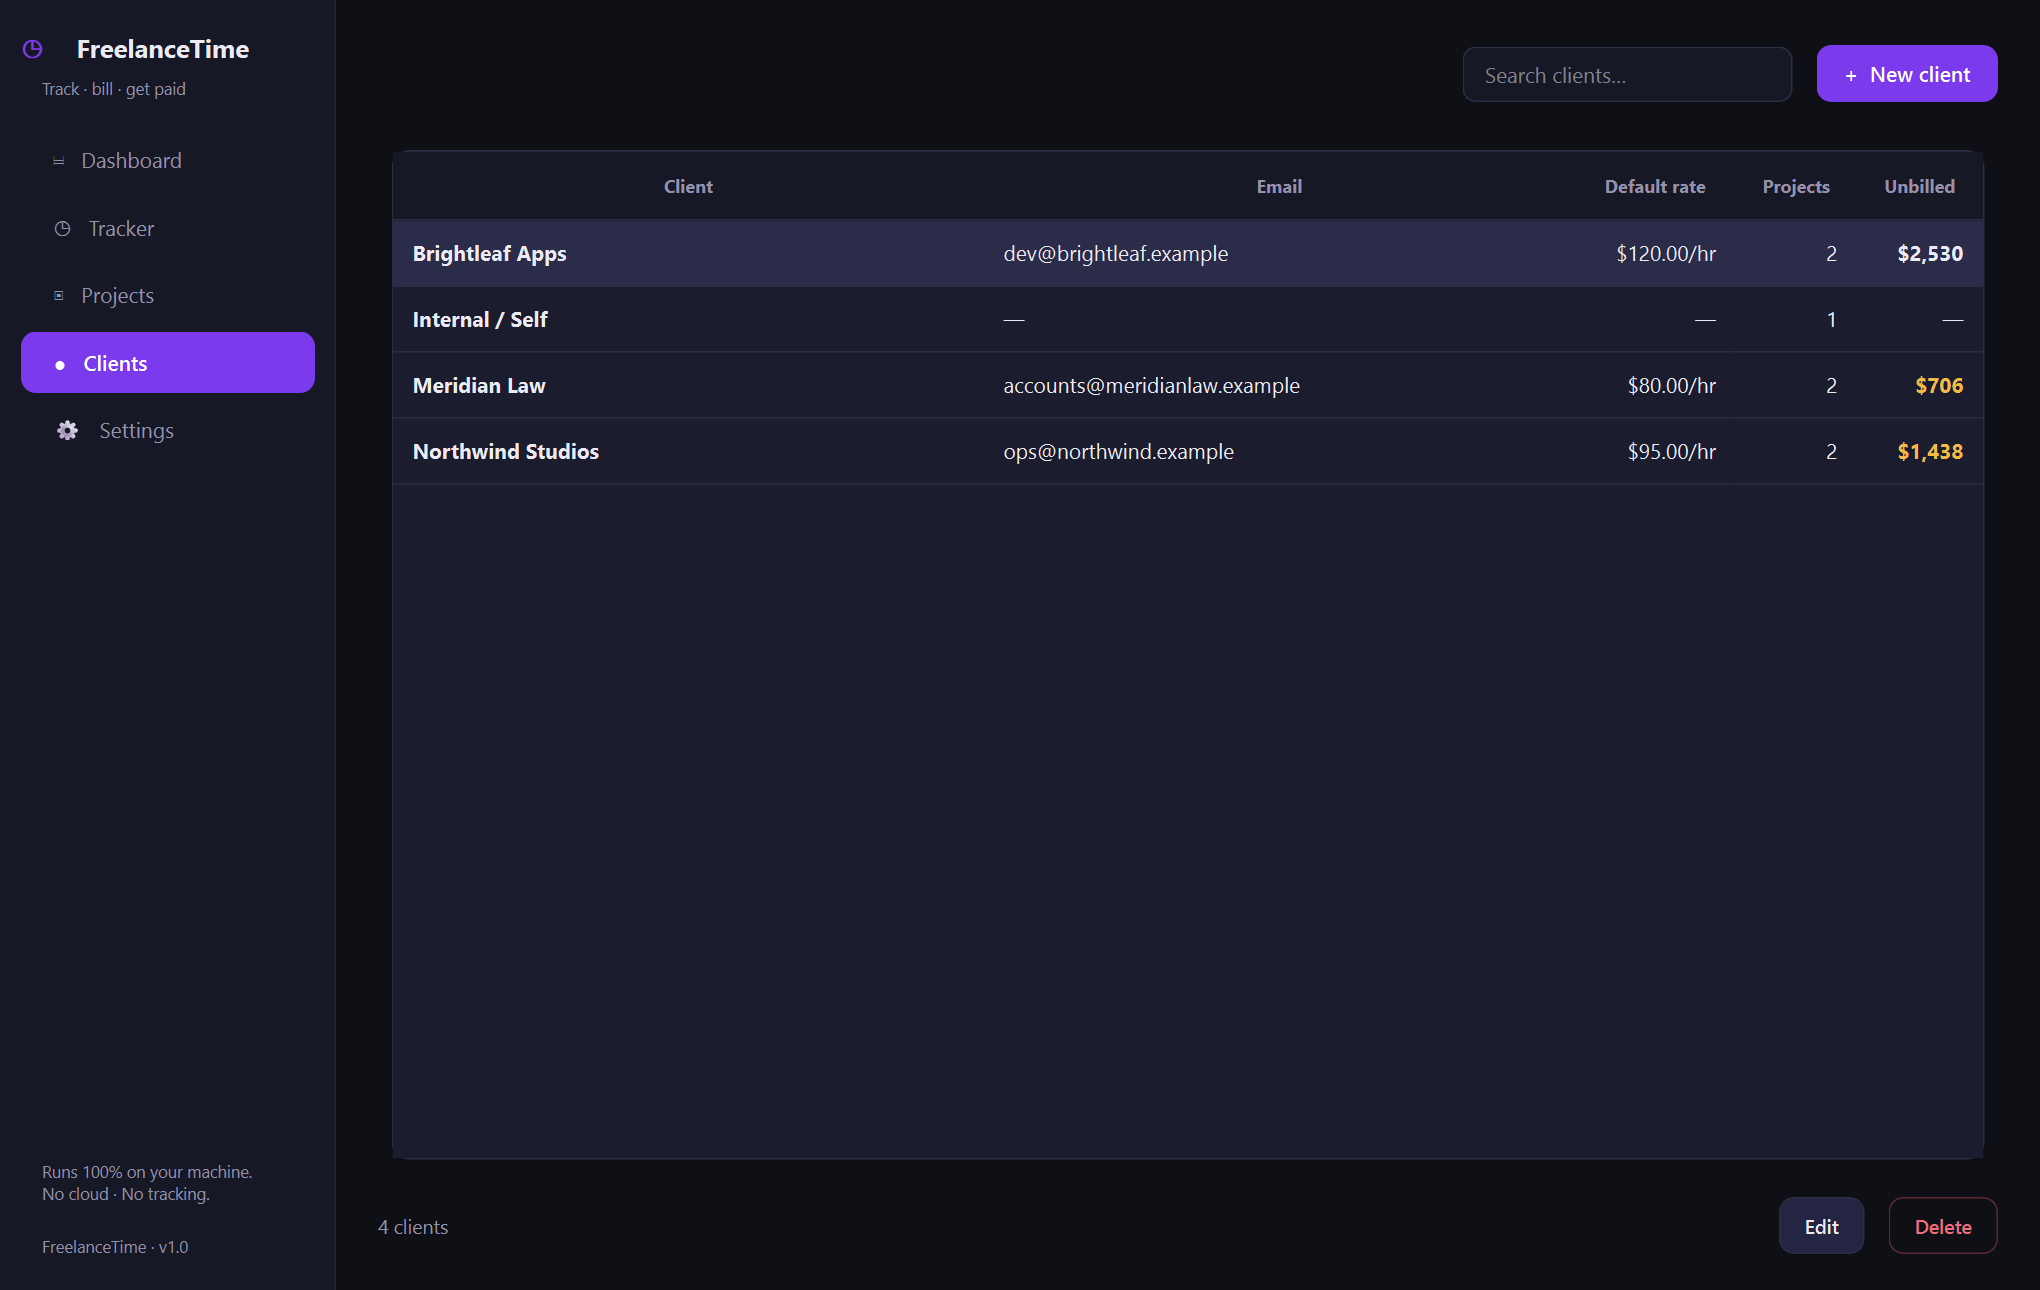
Task: Click the 'Track · bill · get paid' tagline
Action: 114,89
